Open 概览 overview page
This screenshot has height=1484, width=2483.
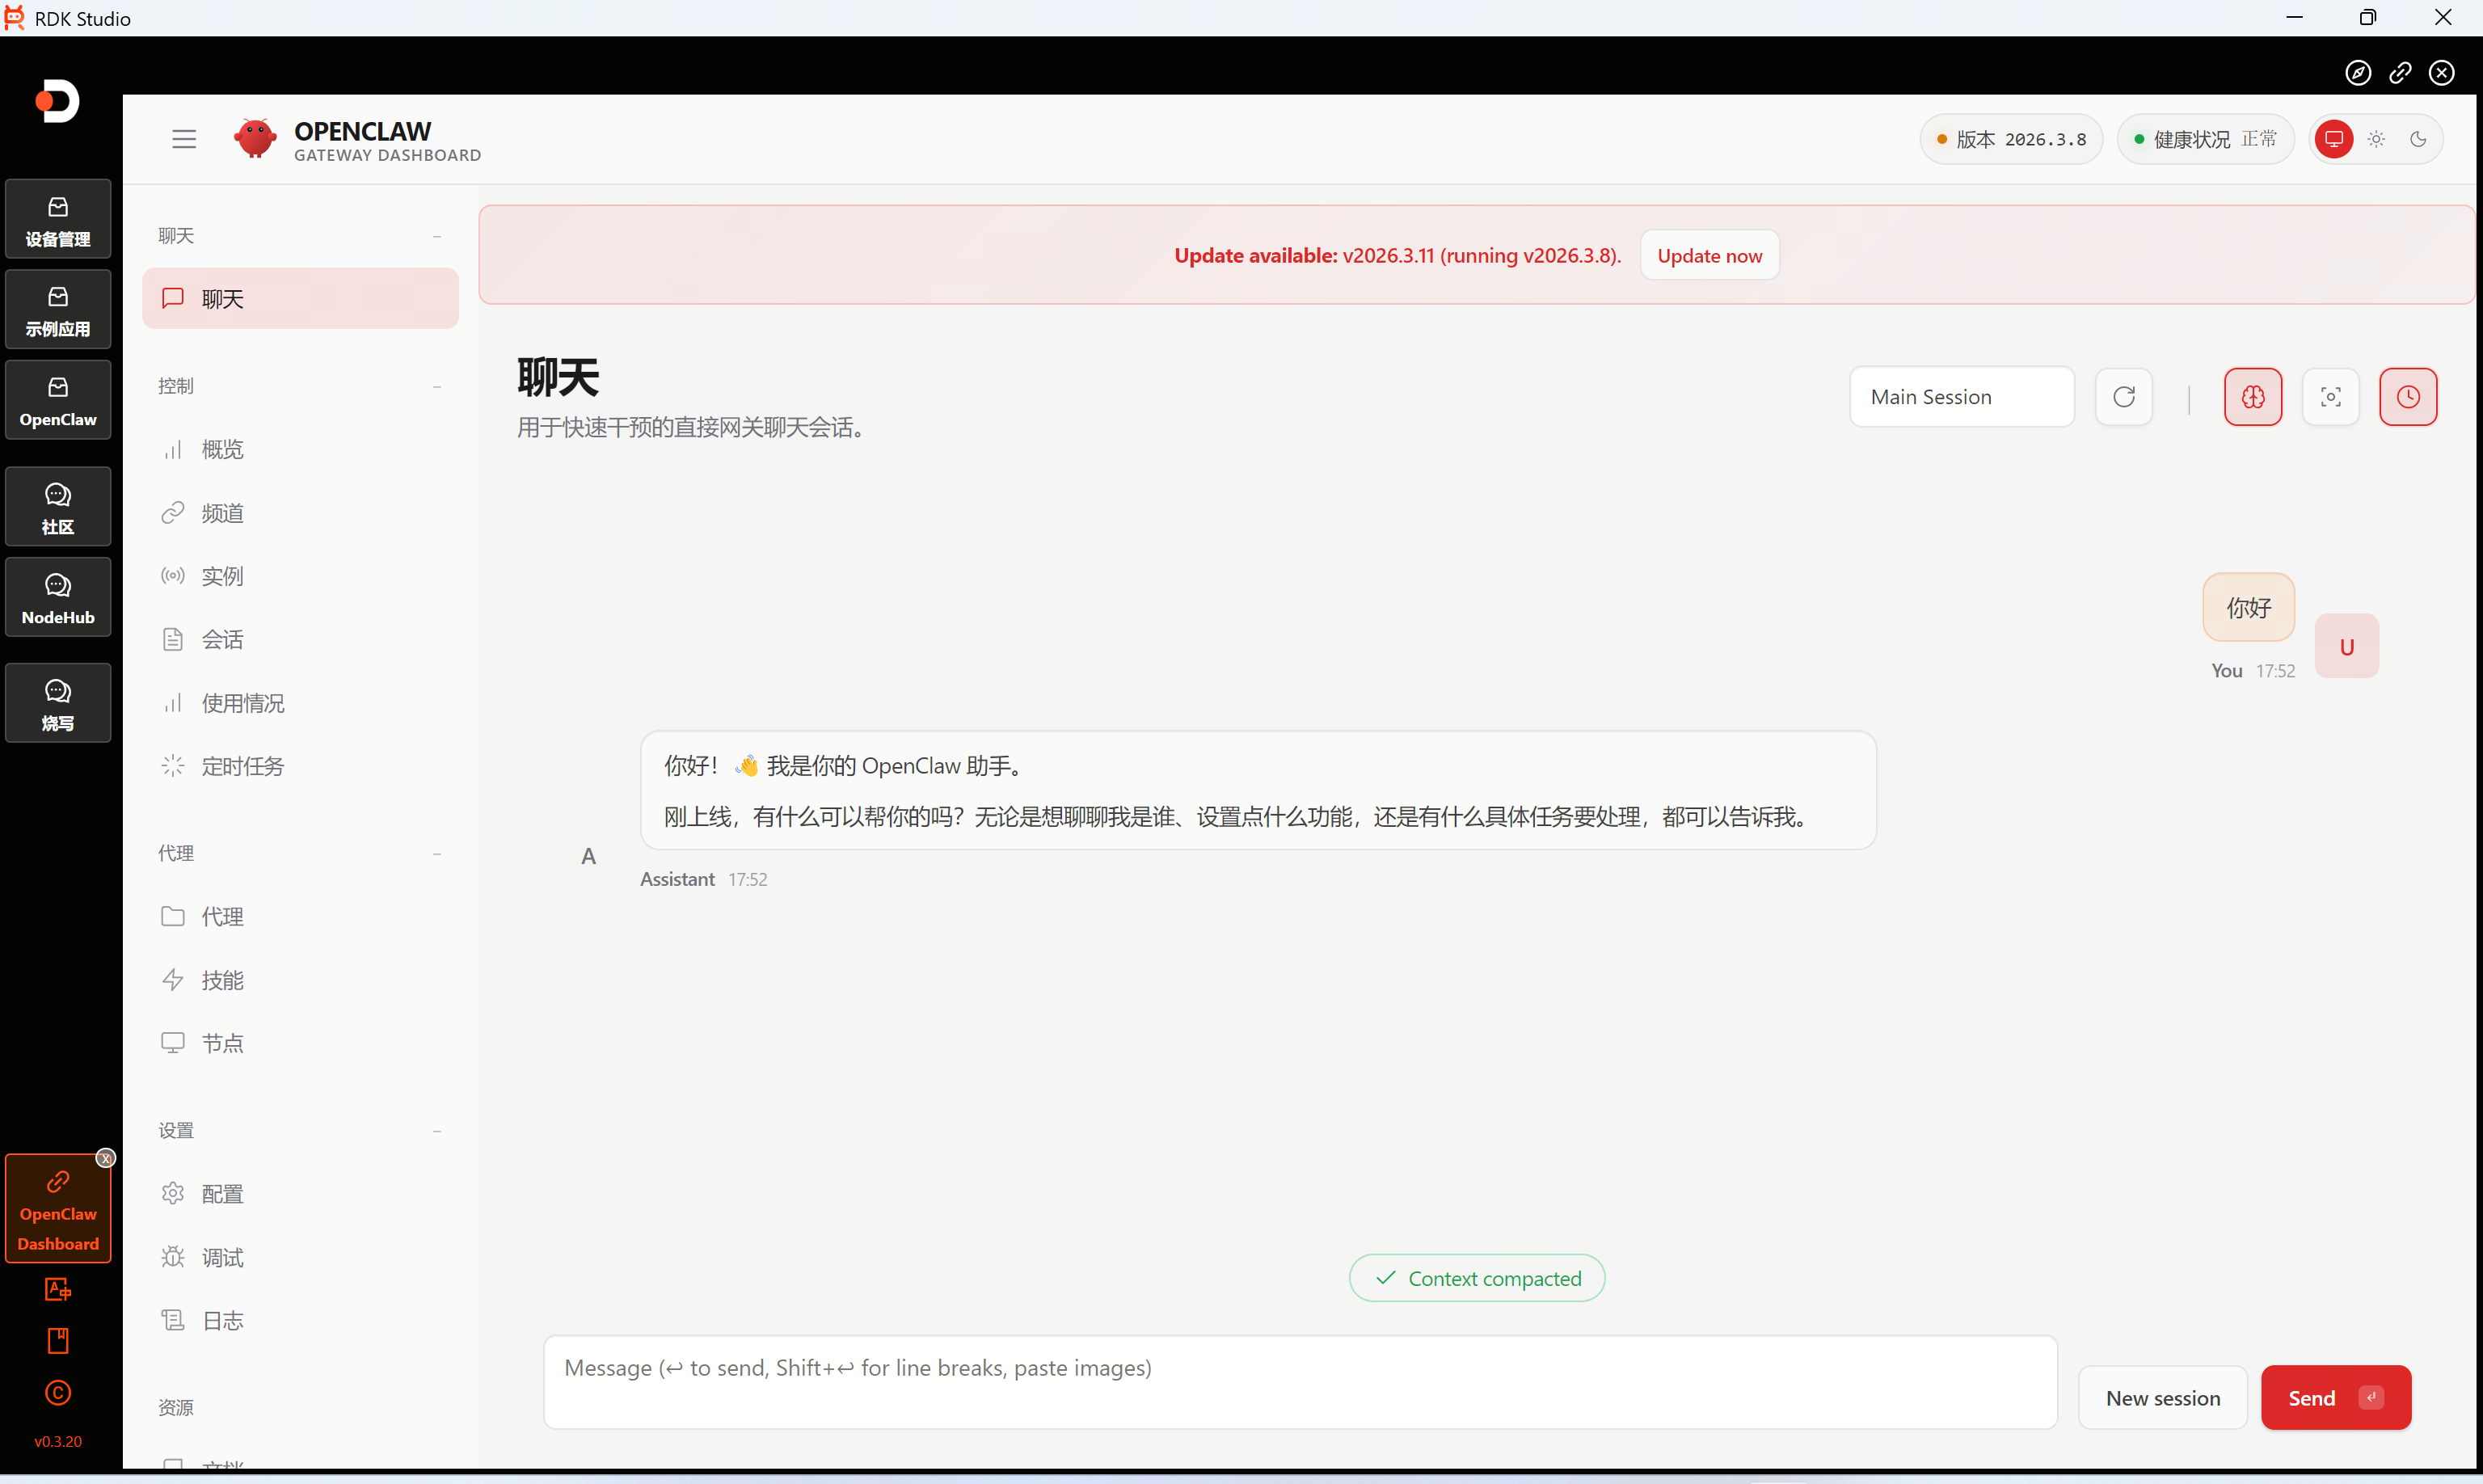pyautogui.click(x=300, y=450)
